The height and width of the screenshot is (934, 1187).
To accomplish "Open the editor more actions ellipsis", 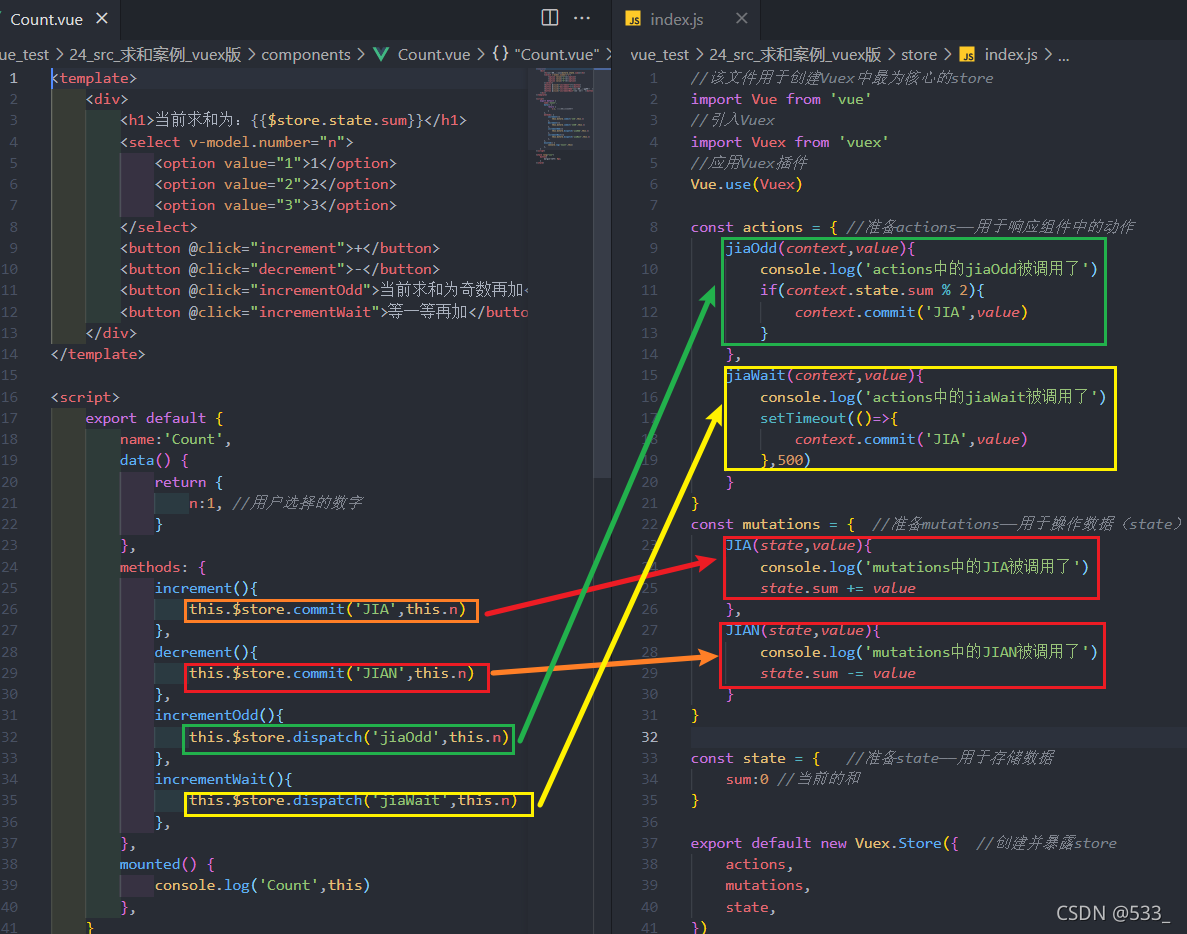I will (581, 17).
